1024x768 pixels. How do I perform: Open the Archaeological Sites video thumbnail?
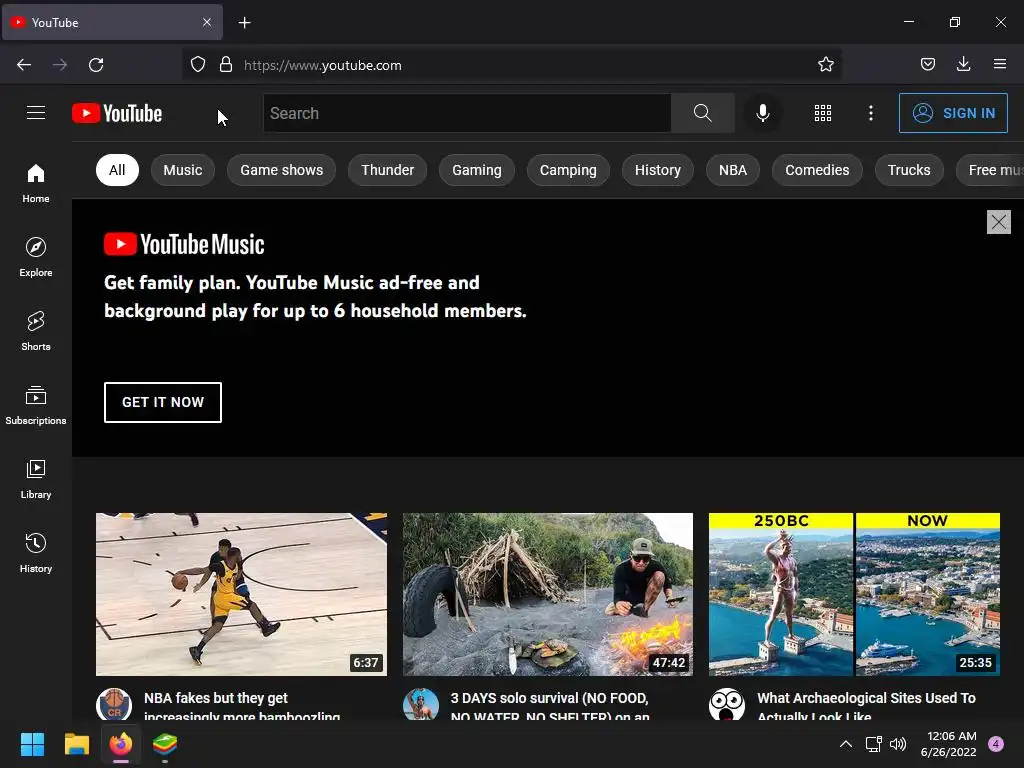click(x=854, y=594)
